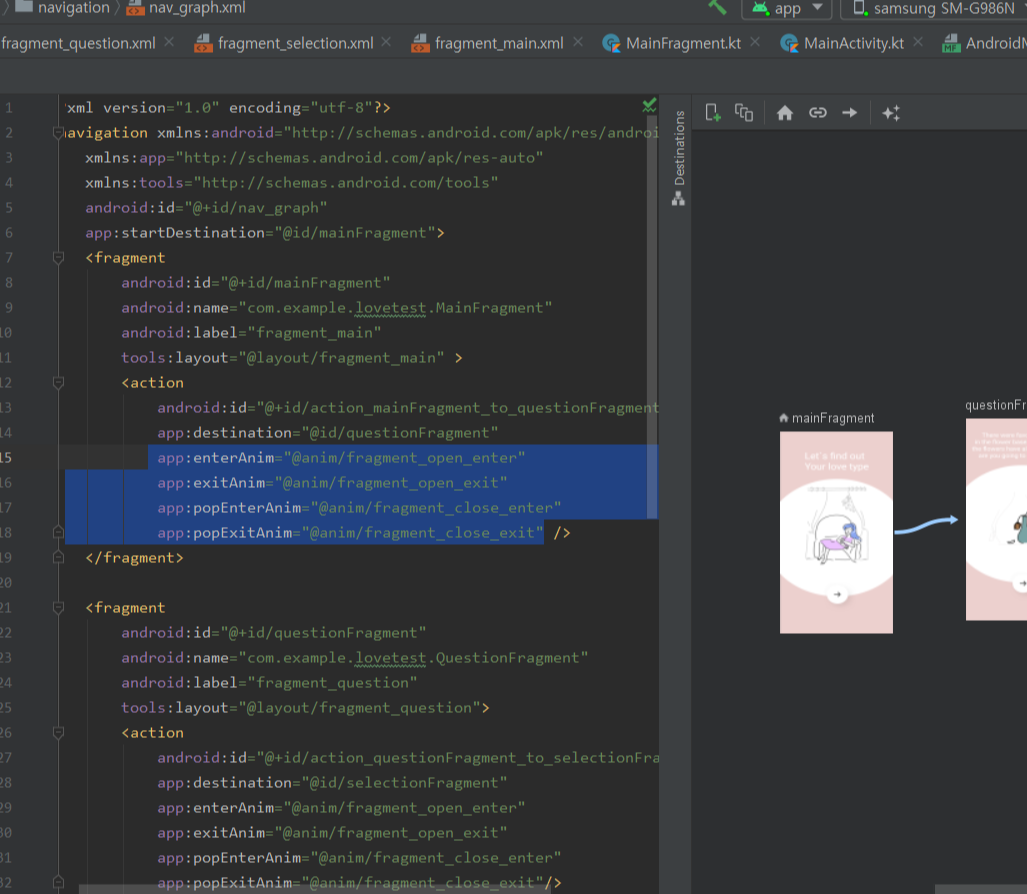Click the xmlns:tools declaration line
This screenshot has height=894, width=1027.
coord(291,183)
